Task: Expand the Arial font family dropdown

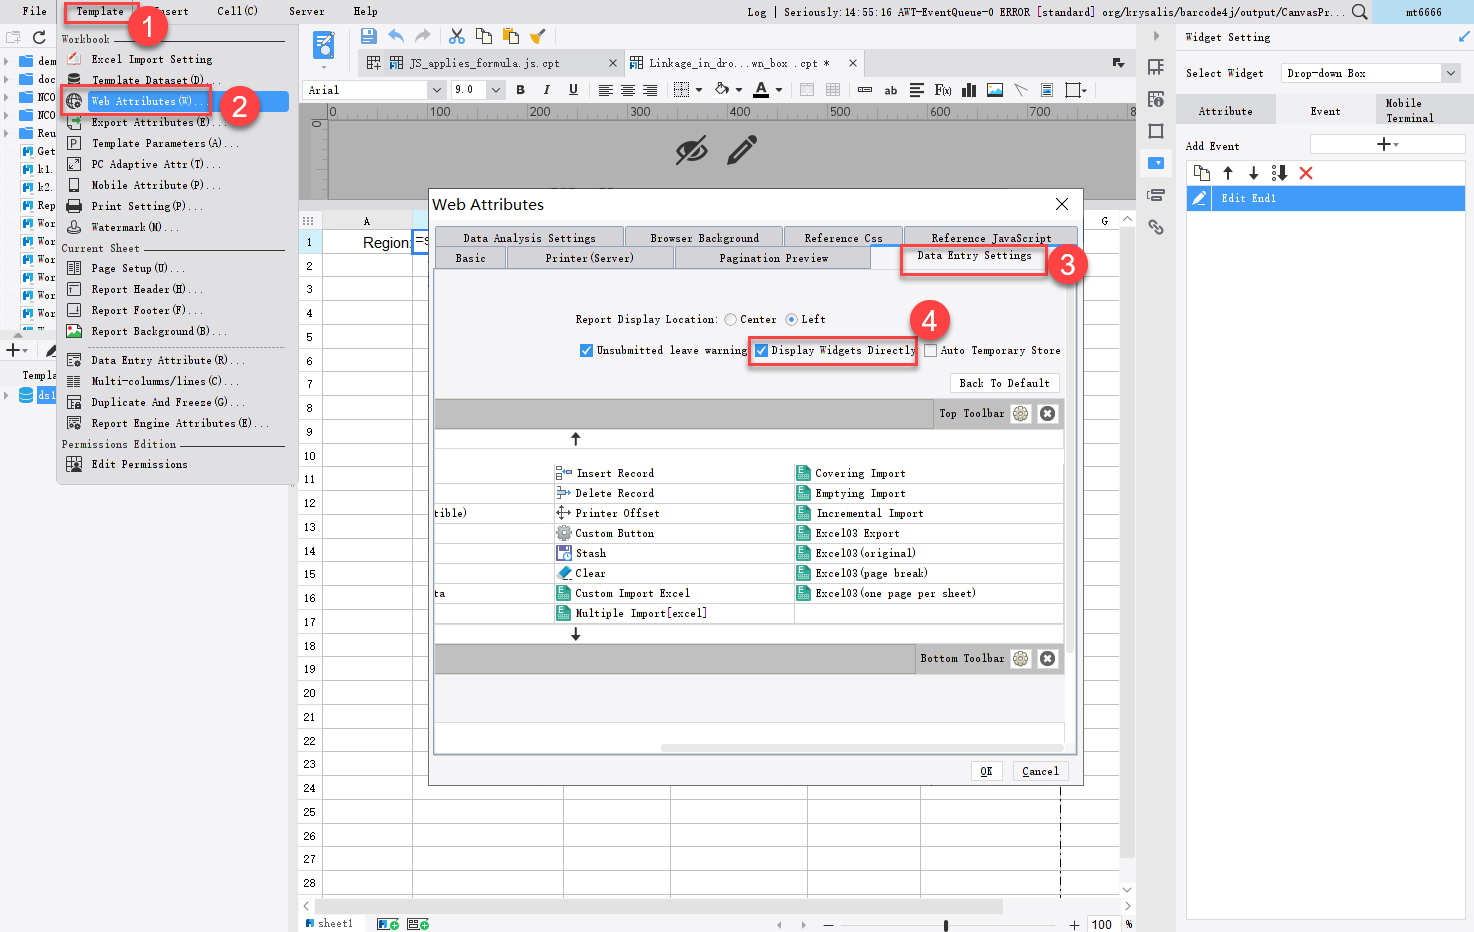Action: coord(436,90)
